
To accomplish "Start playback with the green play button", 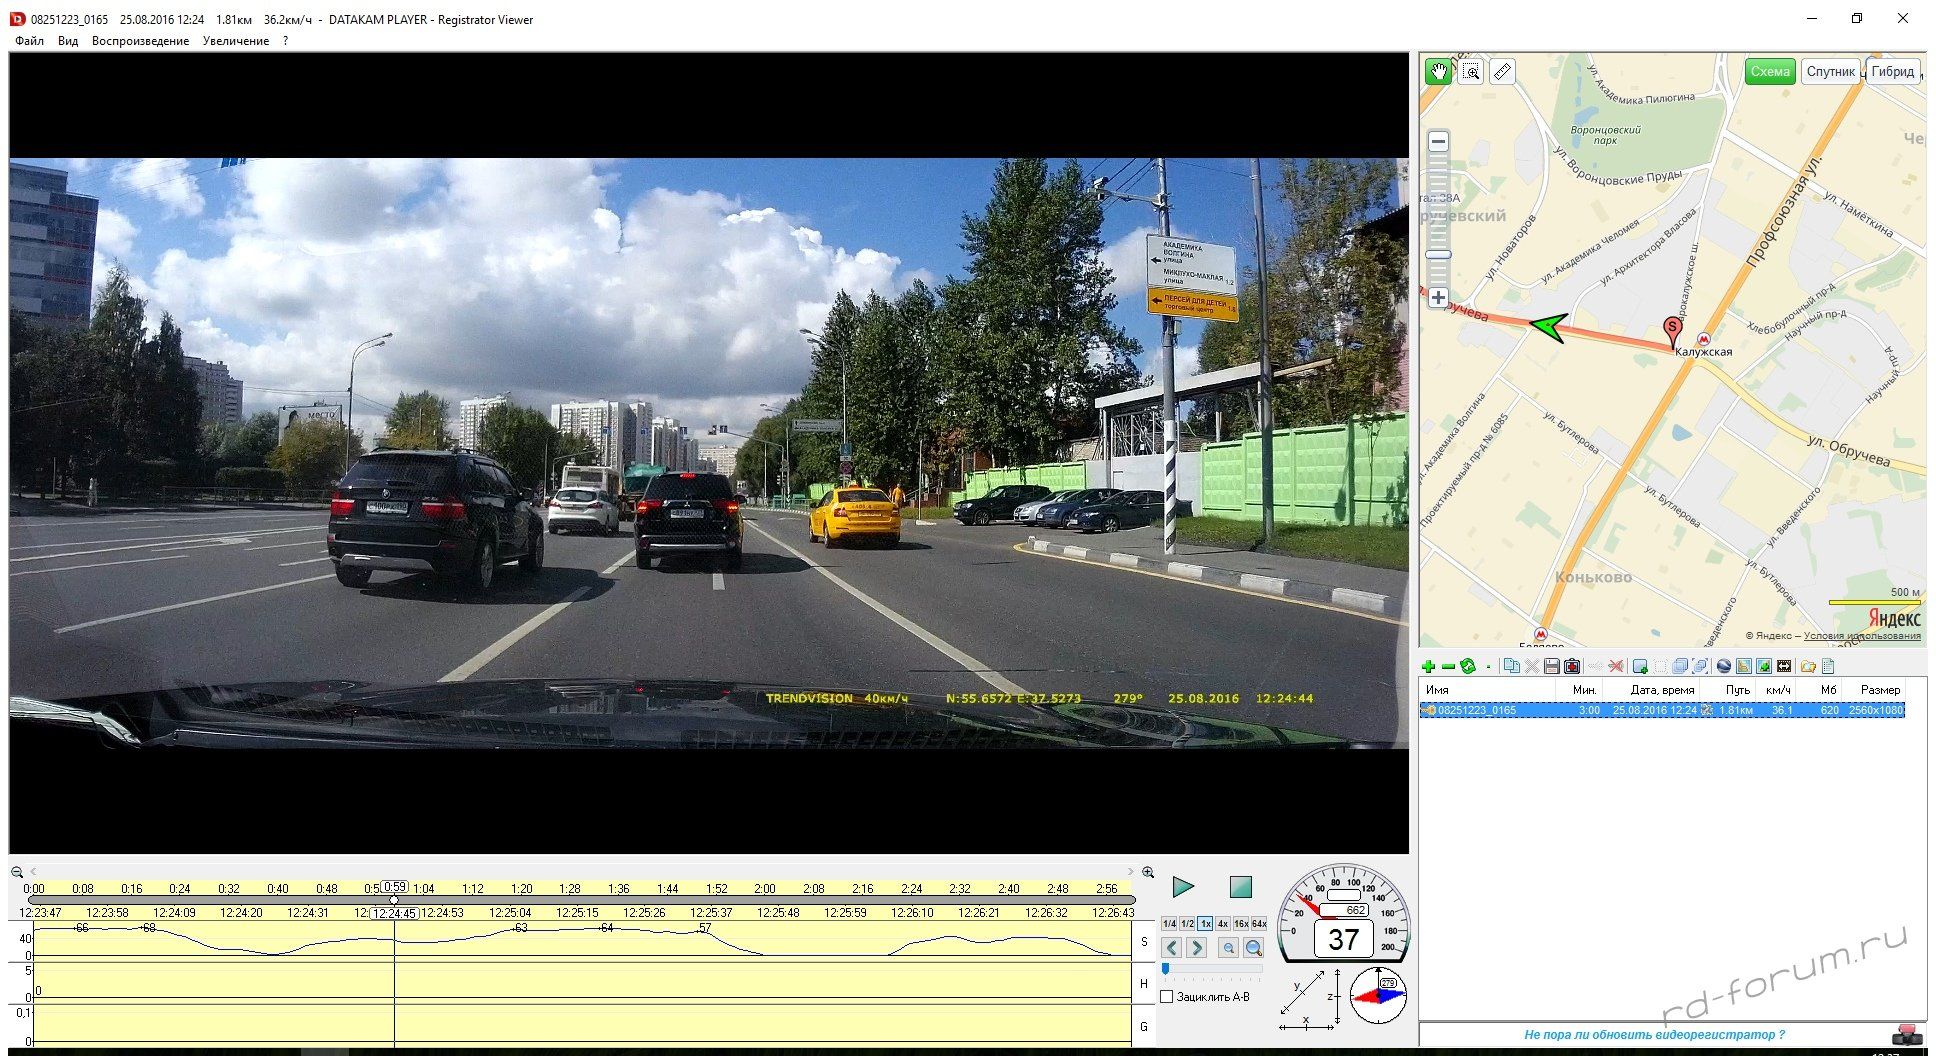I will click(x=1183, y=887).
